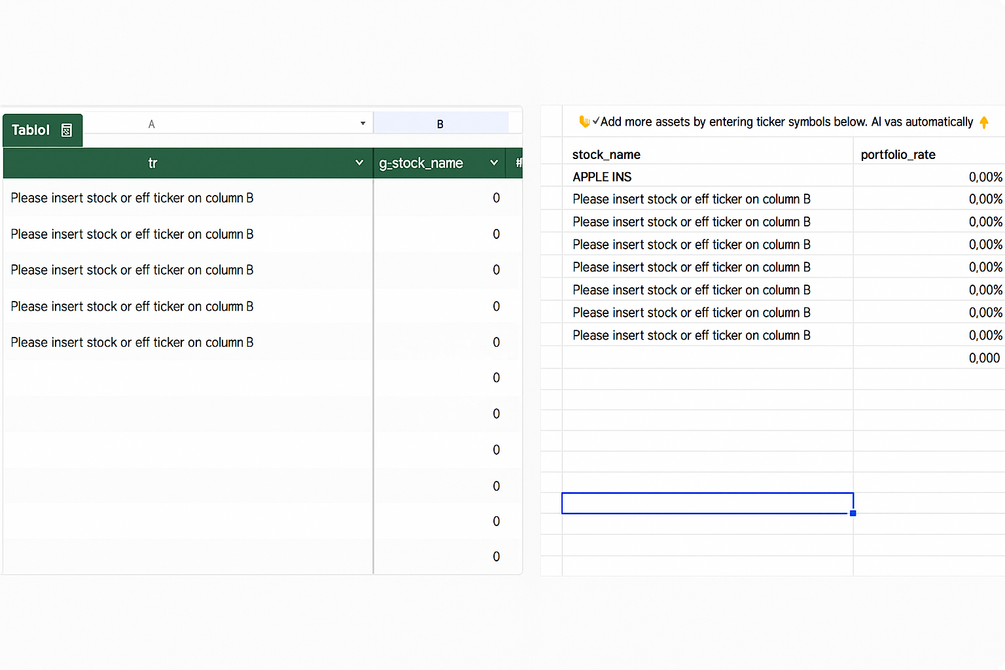Viewport: 1005px width, 670px height.
Task: Click the table icon beside Tablol label
Action: 67,130
